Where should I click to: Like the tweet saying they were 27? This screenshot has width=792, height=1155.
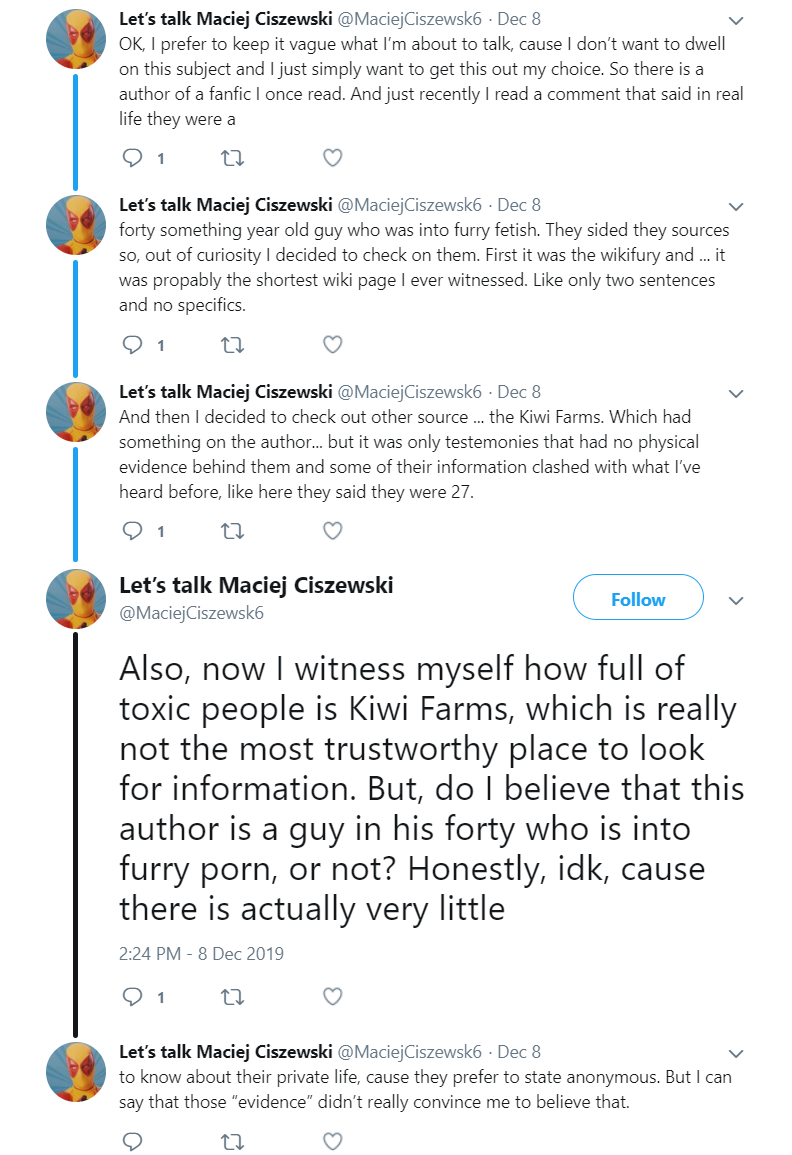tap(333, 530)
